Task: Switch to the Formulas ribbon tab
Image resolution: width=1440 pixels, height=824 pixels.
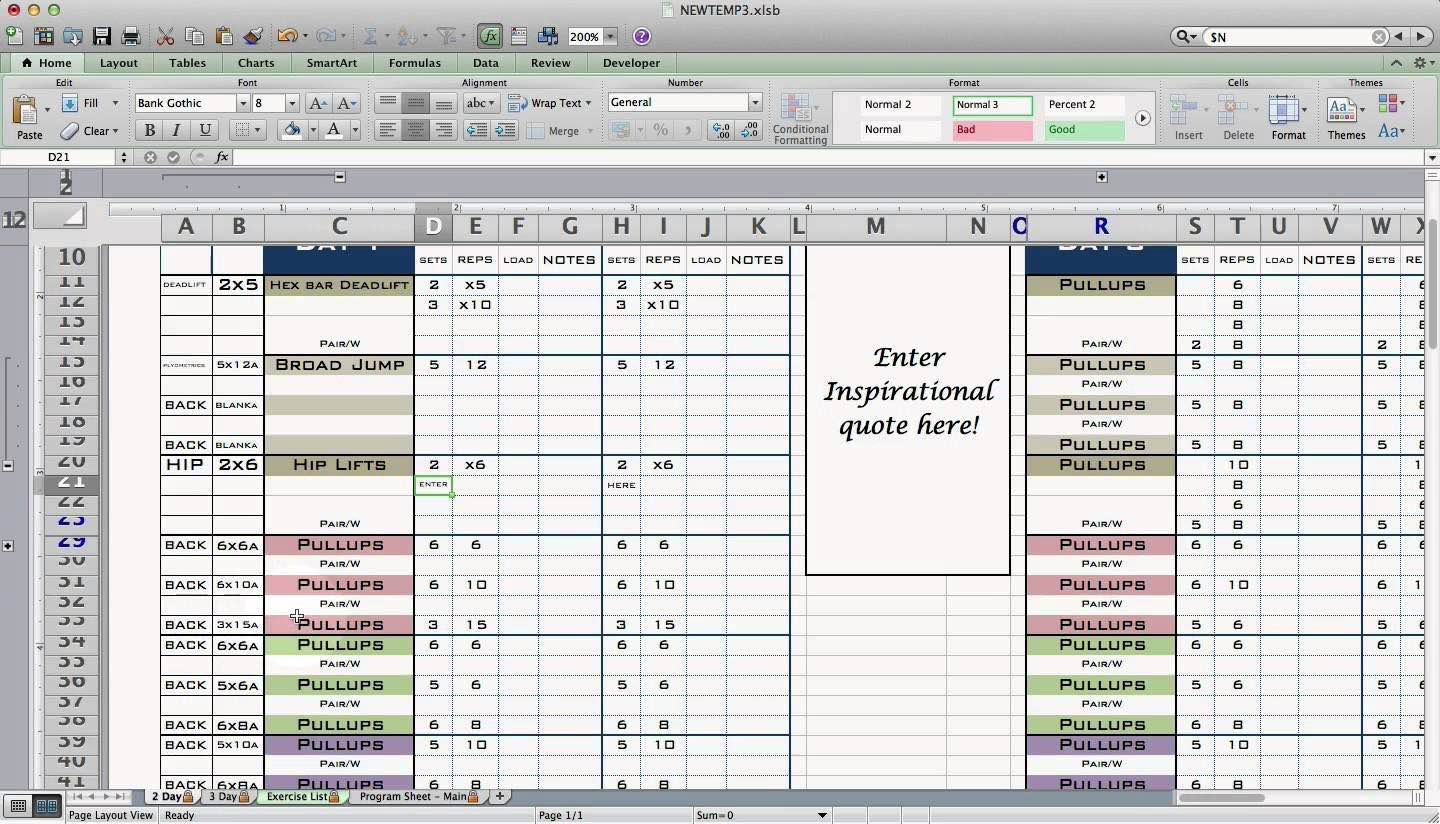Action: (x=414, y=63)
